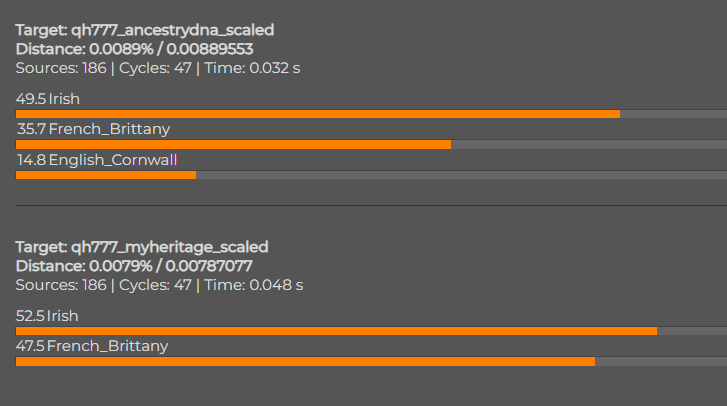The width and height of the screenshot is (727, 406).
Task: Select the 47.5 French_Brittany label
Action: tap(92, 346)
